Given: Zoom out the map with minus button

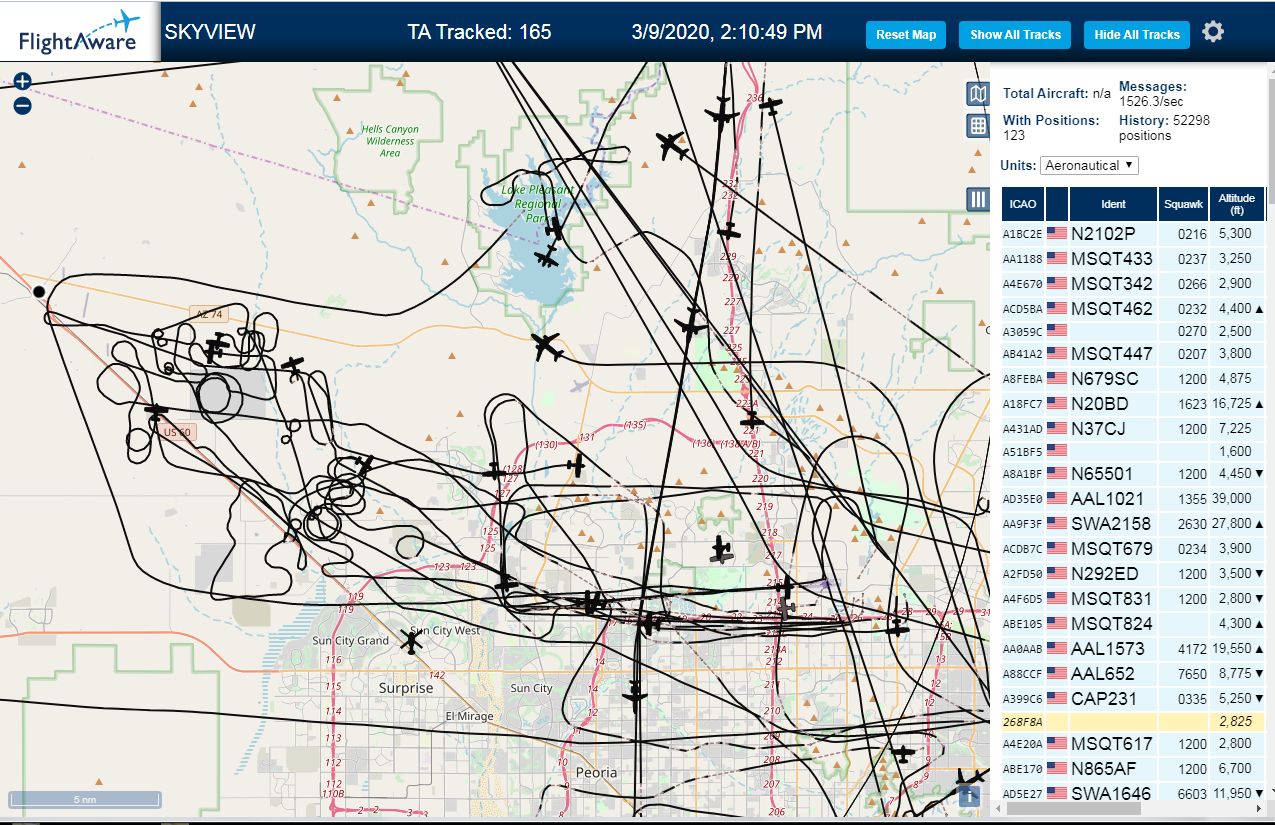Looking at the screenshot, I should (22, 105).
